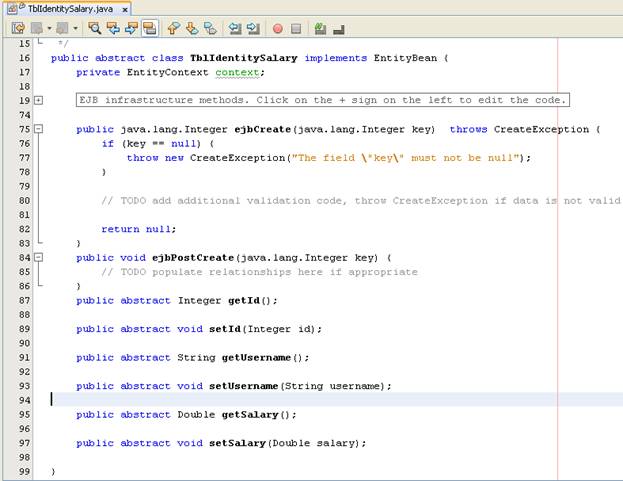The image size is (623, 481).
Task: Select the TblIdentitySalary.java tab
Action: [x=70, y=9]
